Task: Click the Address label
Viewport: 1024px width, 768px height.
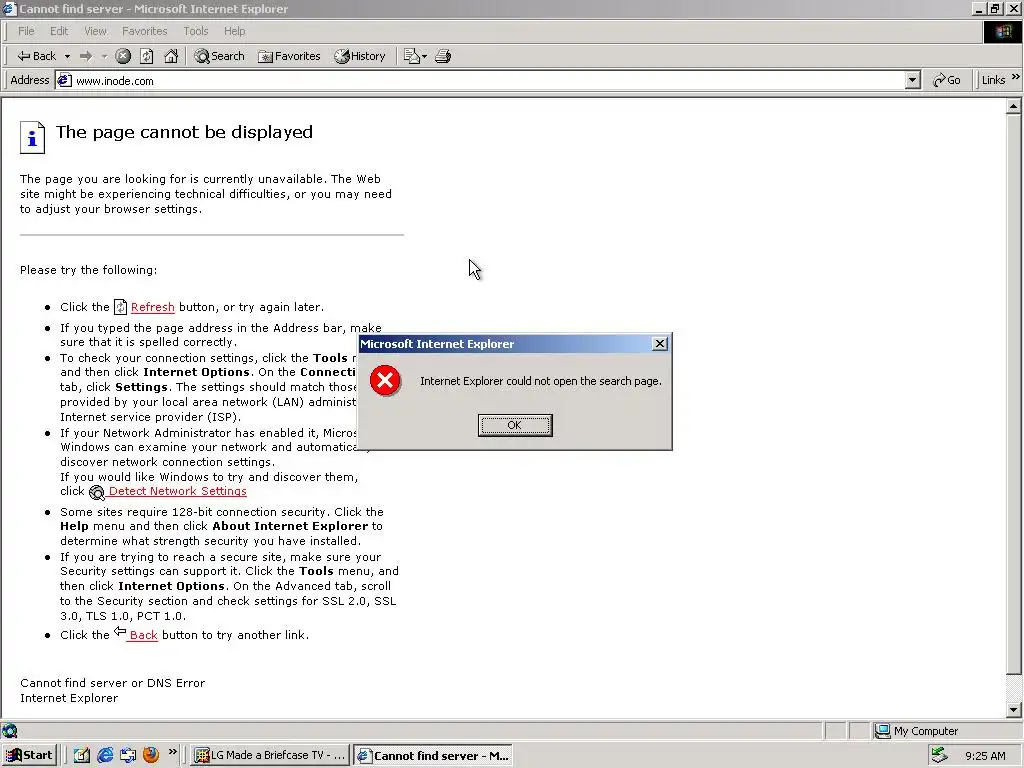Action: (x=29, y=80)
